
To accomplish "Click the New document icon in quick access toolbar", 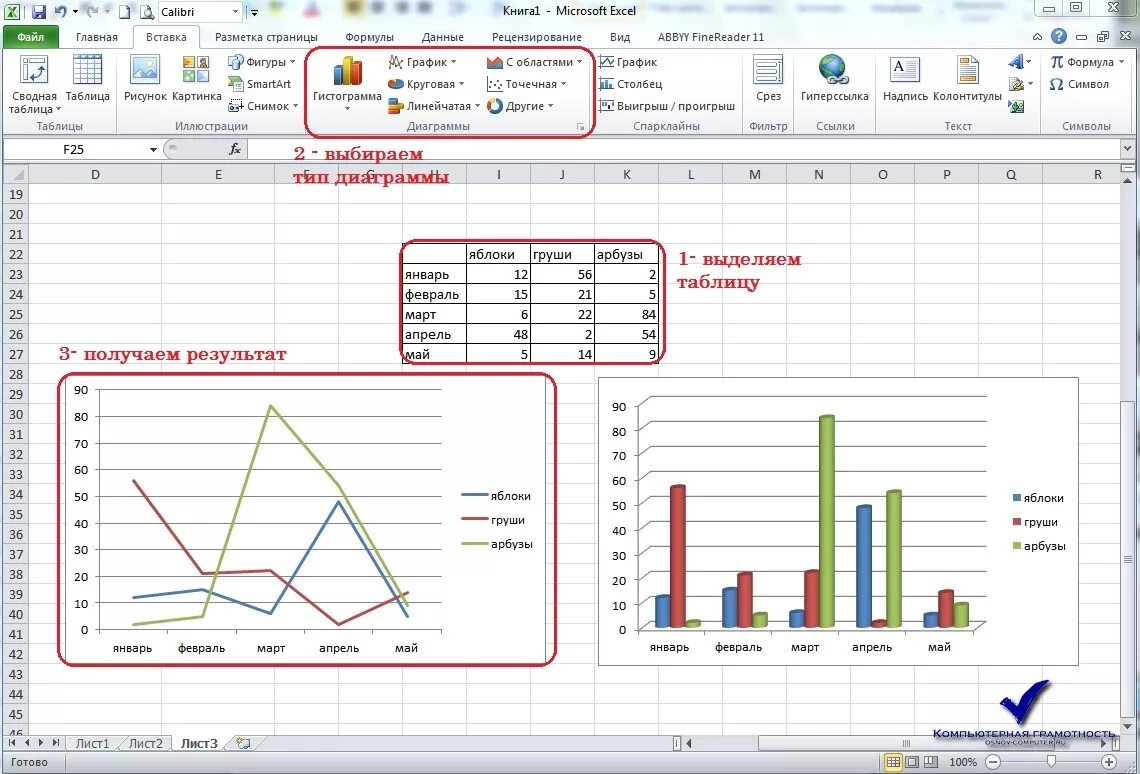I will pyautogui.click(x=125, y=12).
